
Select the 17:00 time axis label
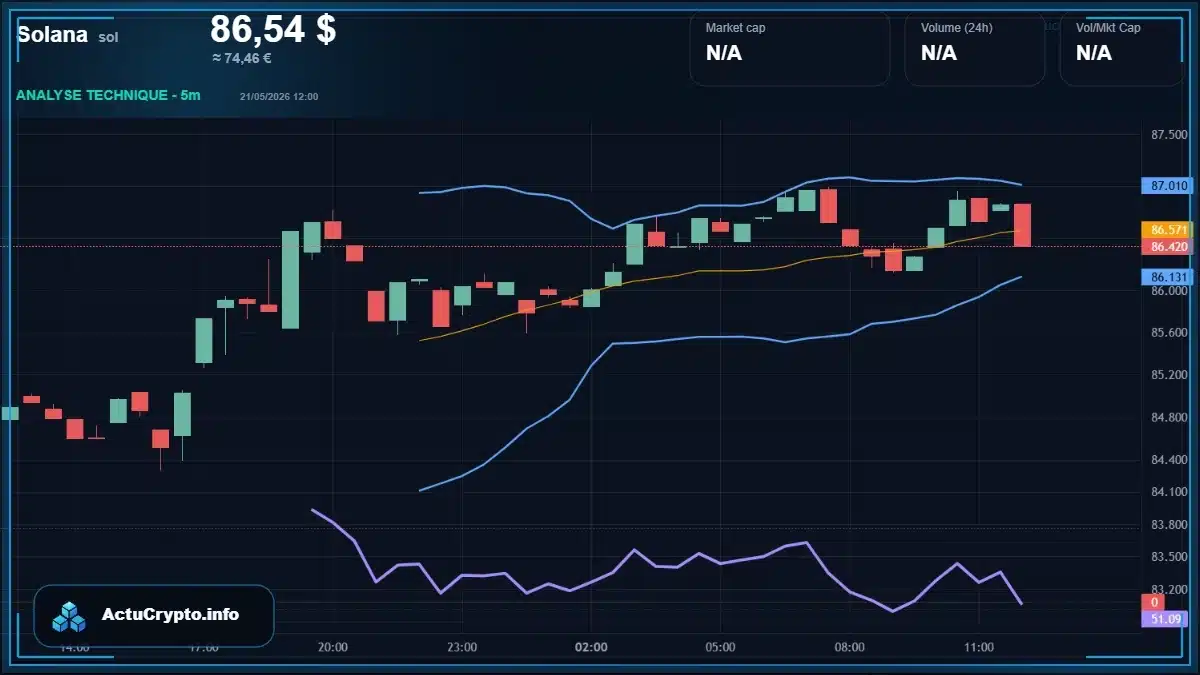[x=204, y=648]
